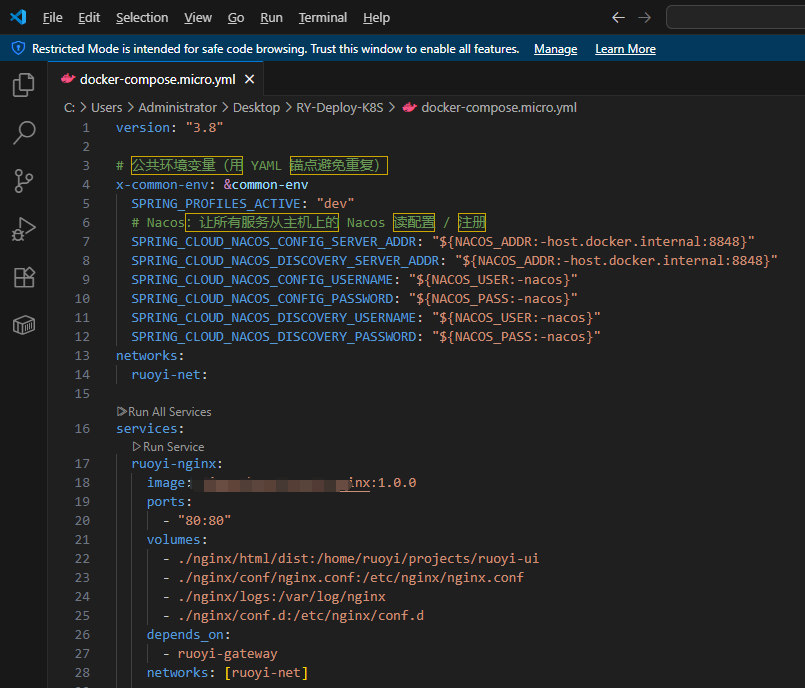This screenshot has height=688, width=805.
Task: Click the Desktop breadcrumb segment
Action: coord(257,107)
